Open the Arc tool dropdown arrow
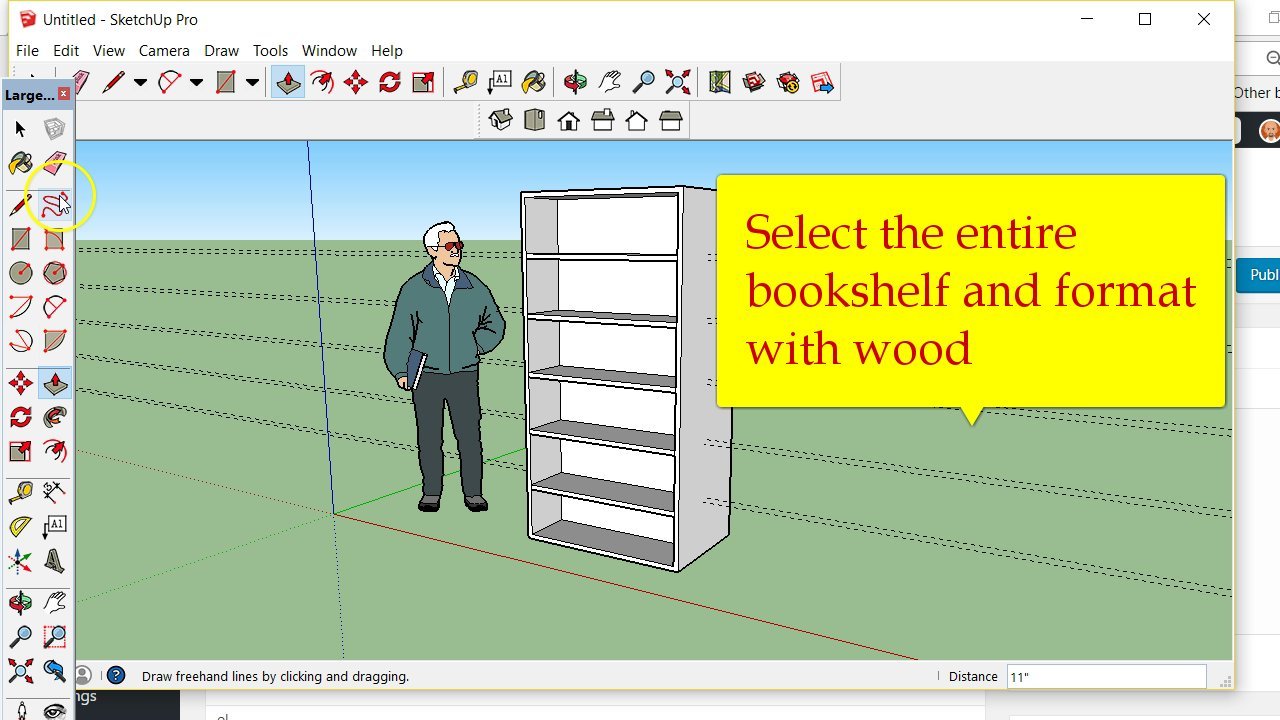Viewport: 1280px width, 720px height. 196,83
